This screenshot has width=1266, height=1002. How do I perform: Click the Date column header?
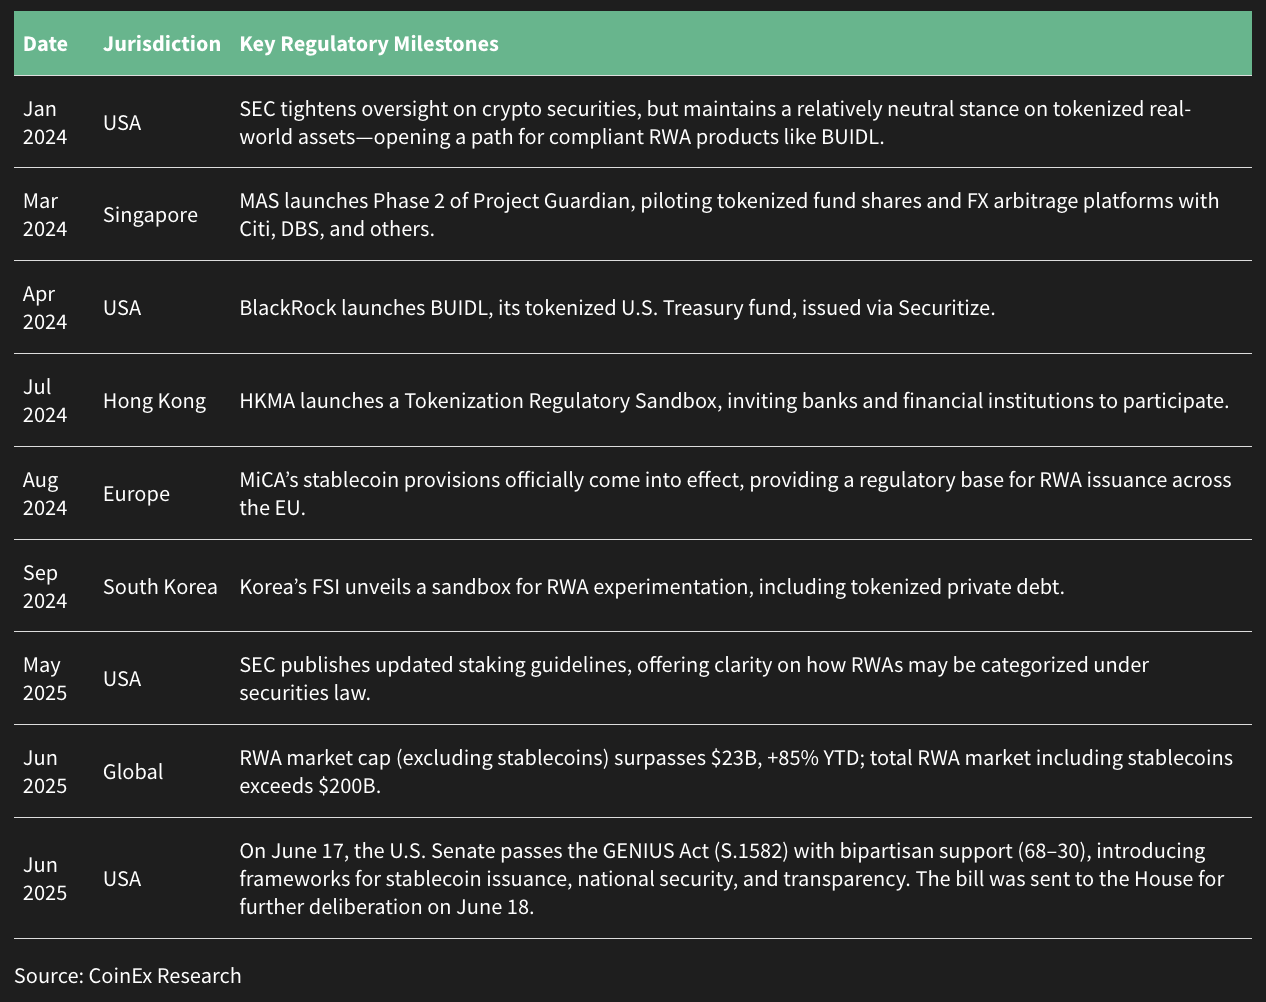[x=45, y=44]
